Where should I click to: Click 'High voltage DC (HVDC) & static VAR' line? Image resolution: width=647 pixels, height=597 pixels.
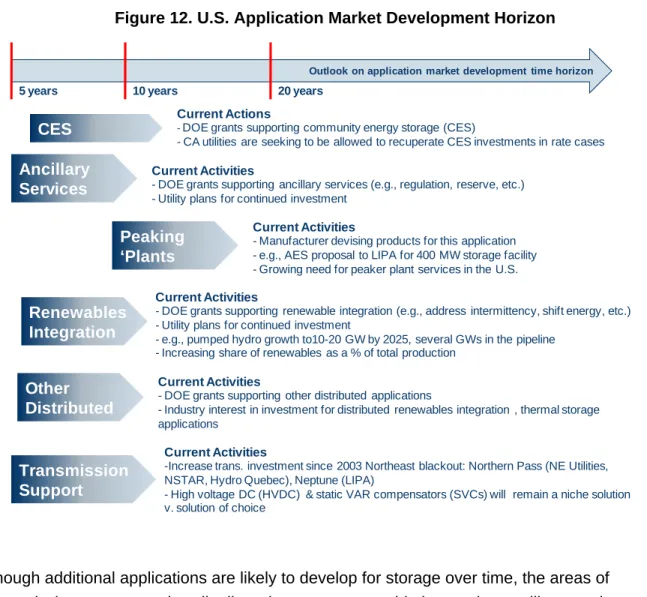tap(397, 495)
